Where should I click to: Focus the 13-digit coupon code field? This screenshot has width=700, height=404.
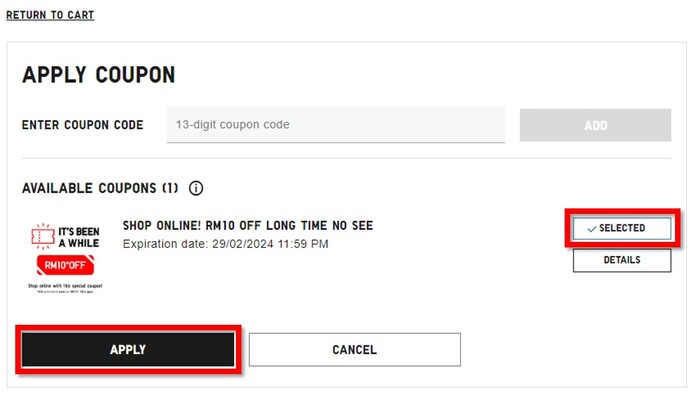pos(336,125)
